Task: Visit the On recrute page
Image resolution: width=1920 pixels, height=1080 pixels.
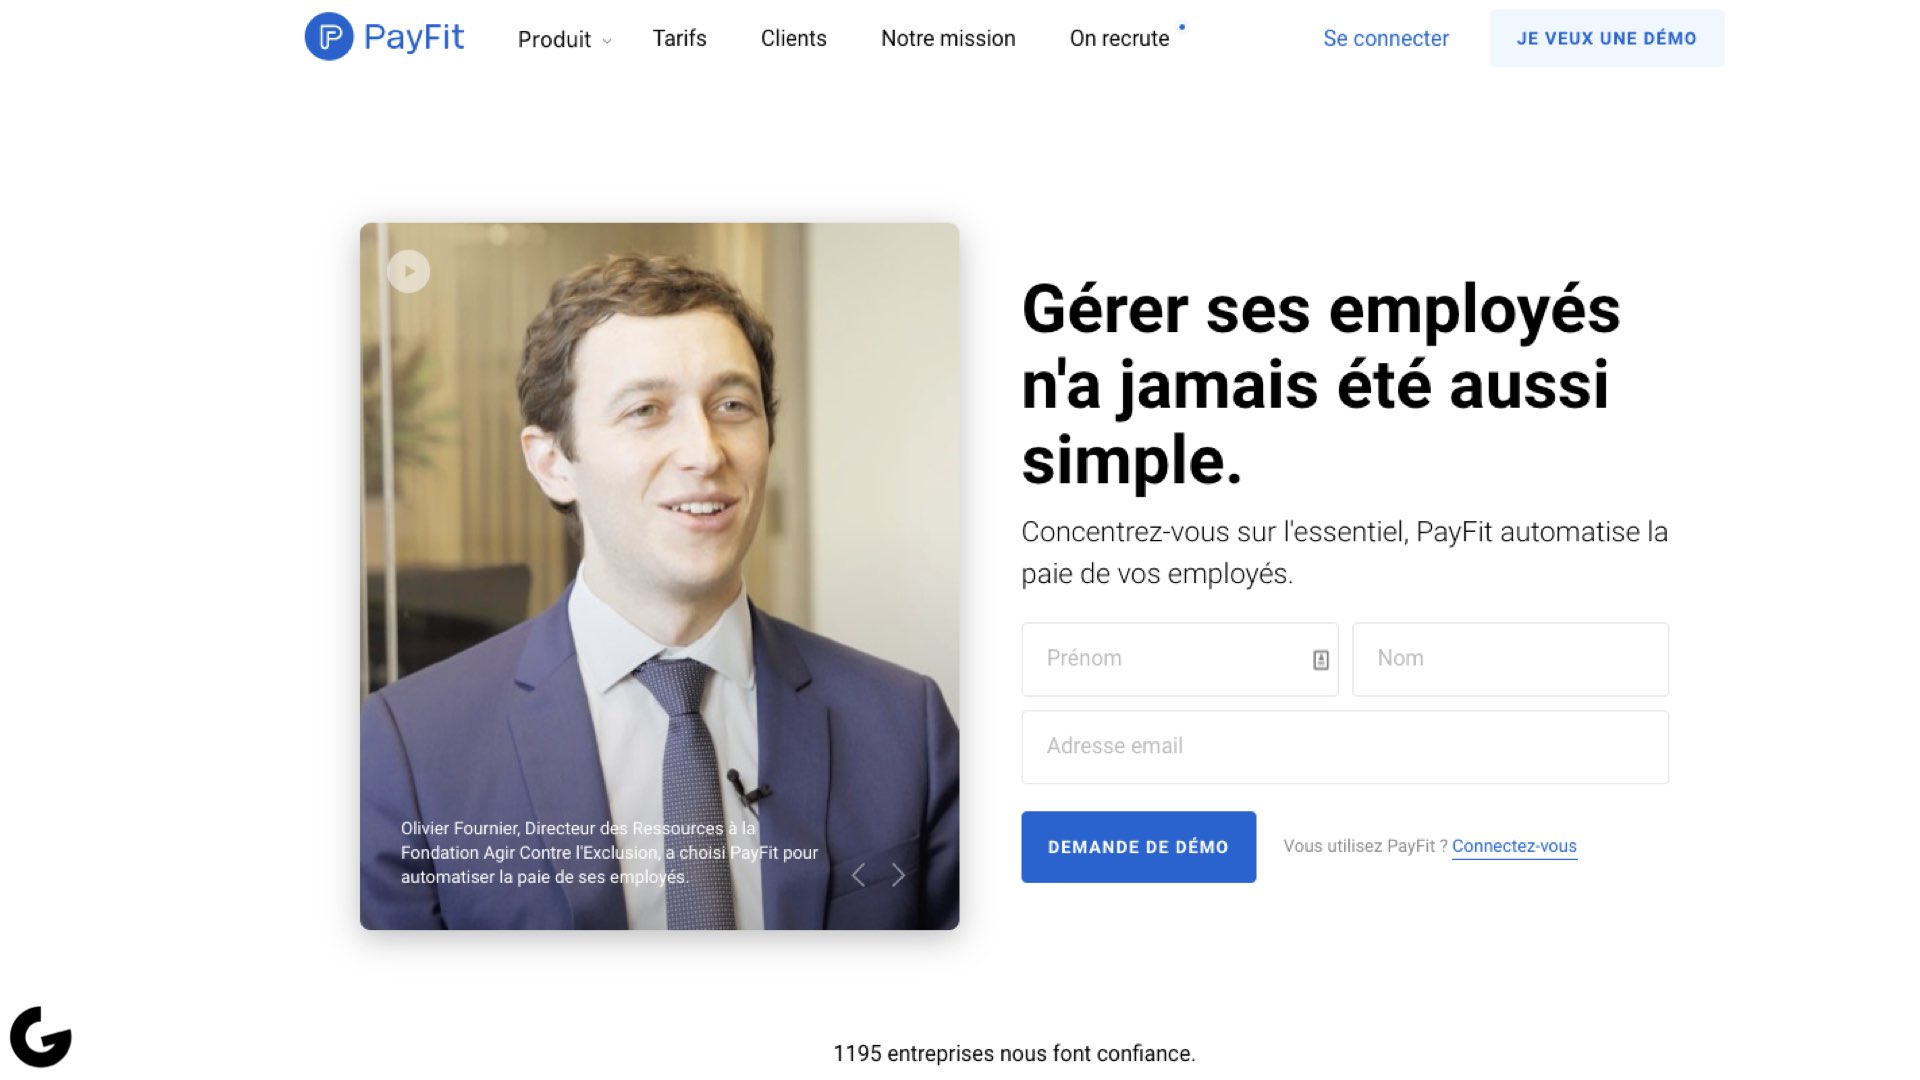Action: tap(1119, 38)
